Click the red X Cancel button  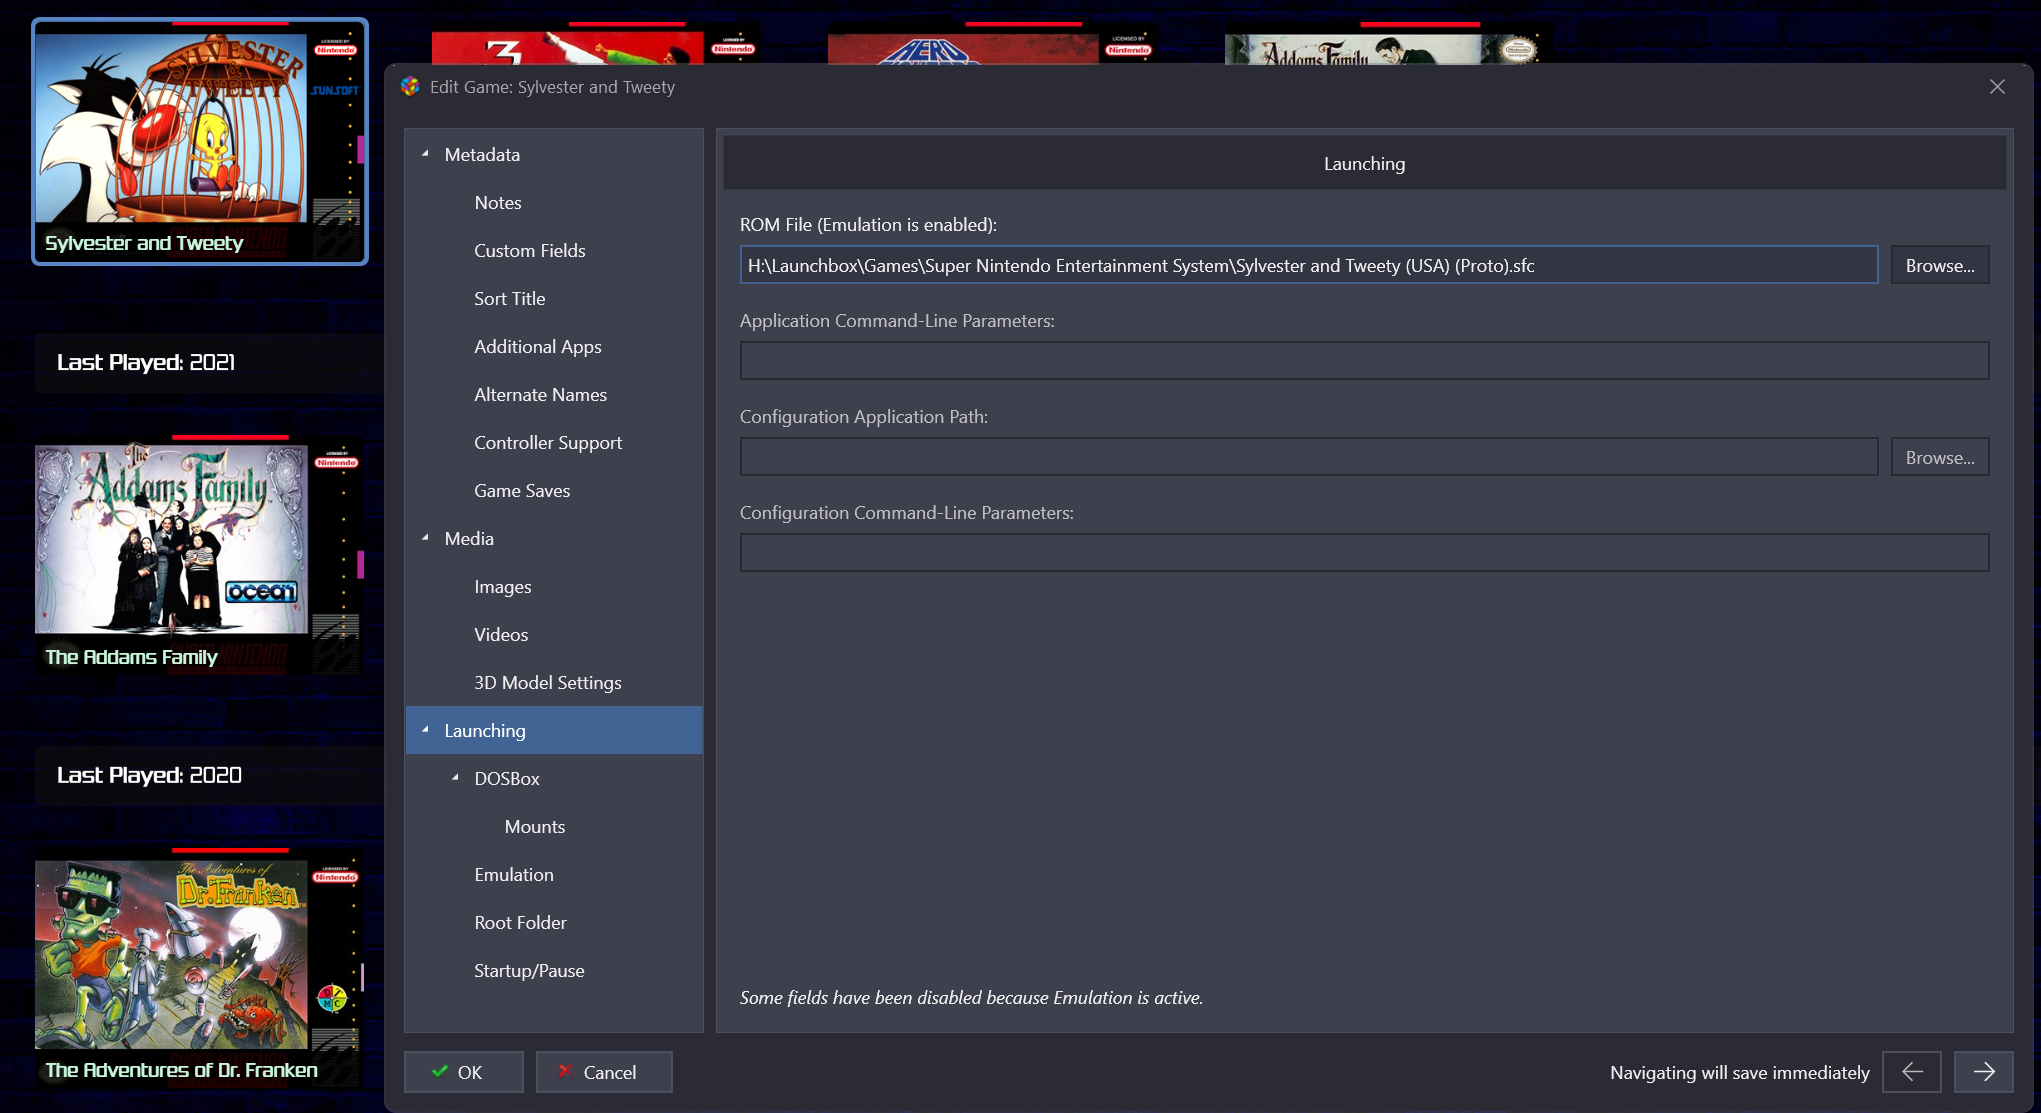click(604, 1072)
